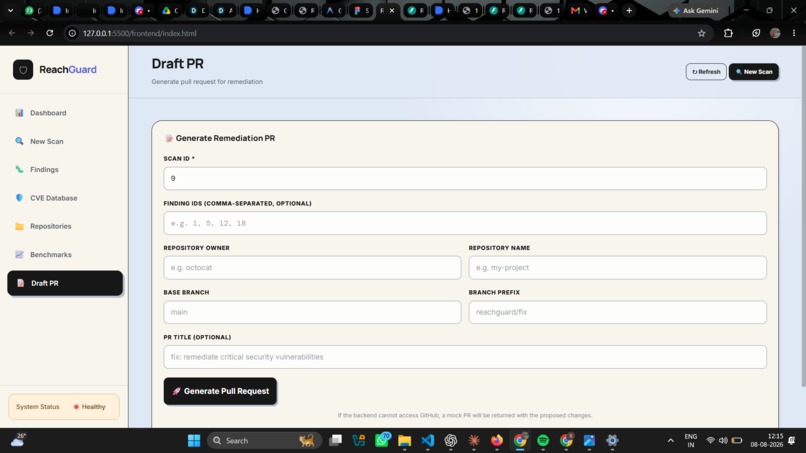Viewport: 806px width, 453px height.
Task: Click the browser forward arrow
Action: pyautogui.click(x=31, y=33)
